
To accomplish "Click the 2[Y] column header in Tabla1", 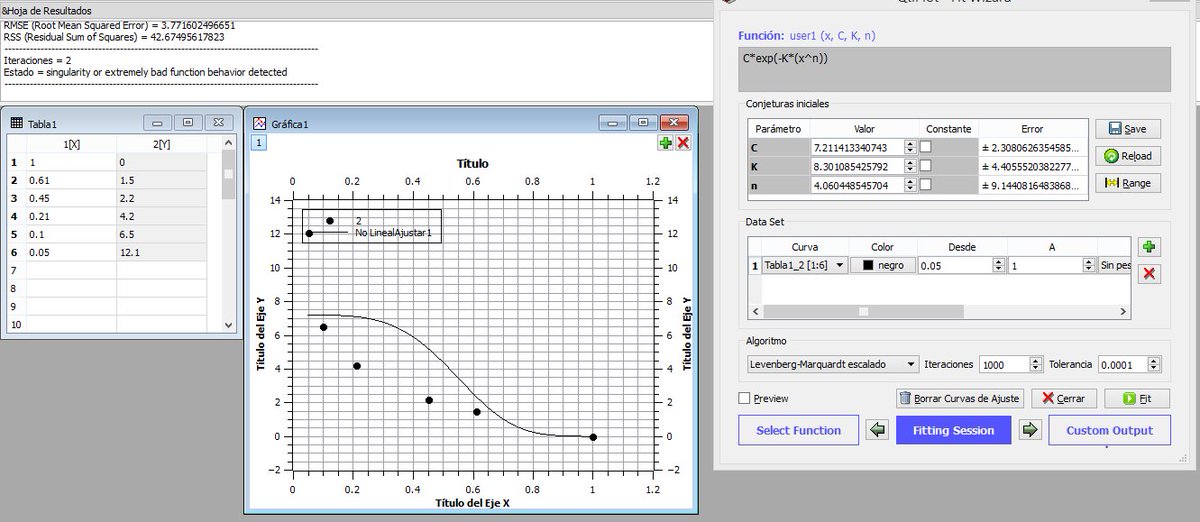I will click(160, 145).
